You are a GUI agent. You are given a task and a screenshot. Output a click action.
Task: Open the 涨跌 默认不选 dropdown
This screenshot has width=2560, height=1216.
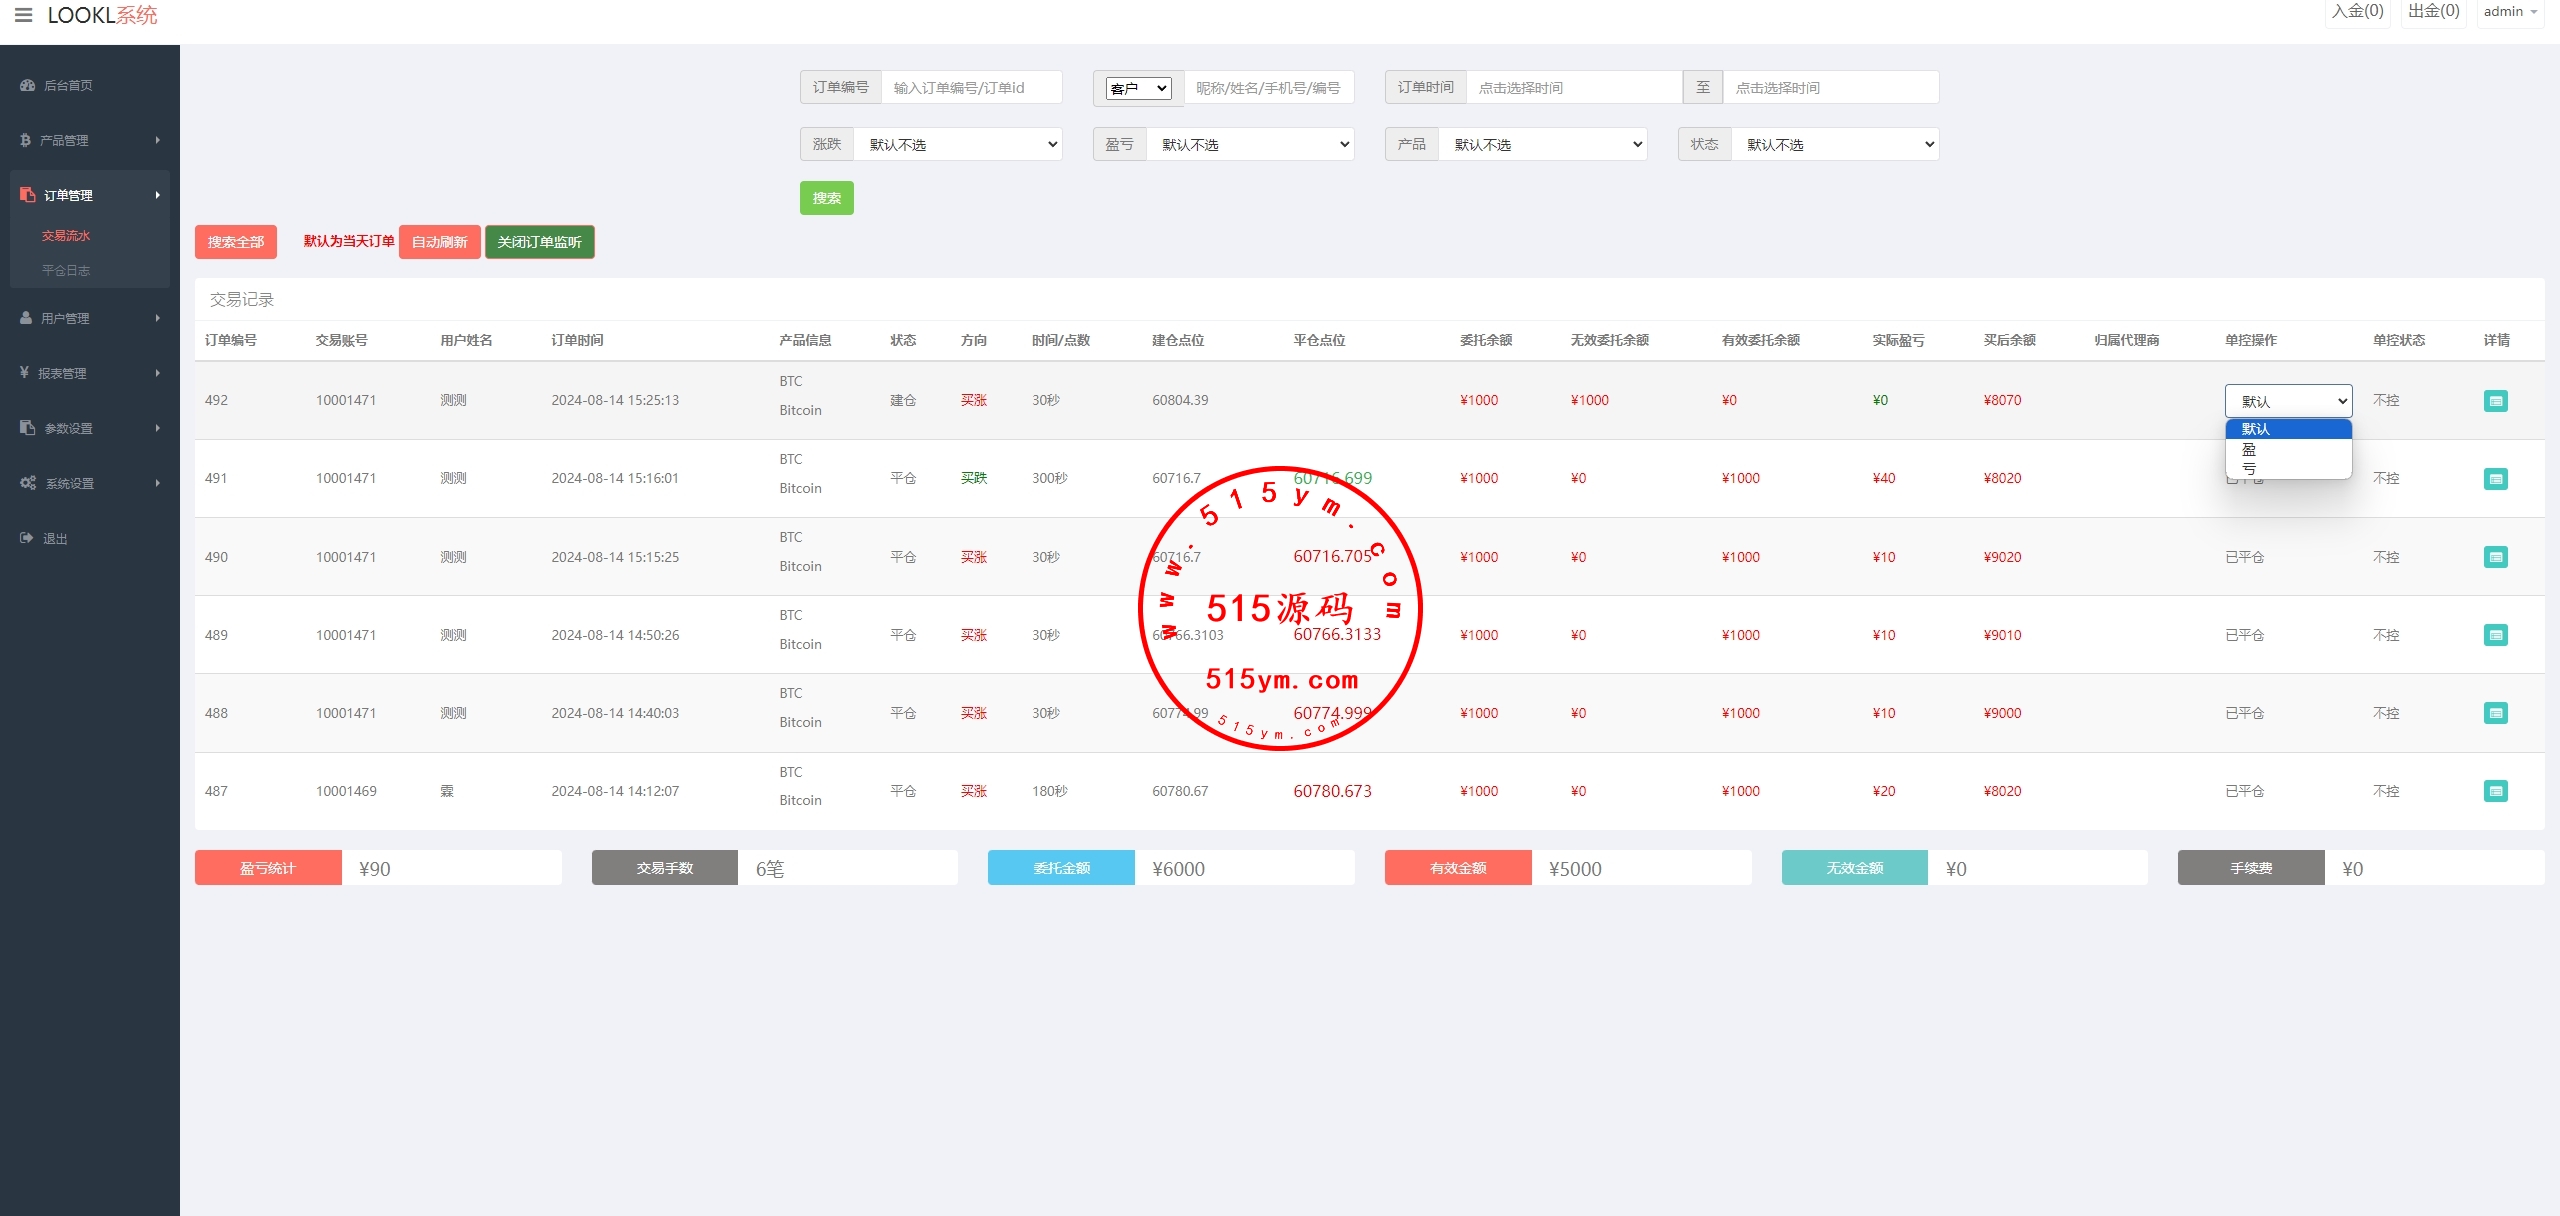click(957, 145)
